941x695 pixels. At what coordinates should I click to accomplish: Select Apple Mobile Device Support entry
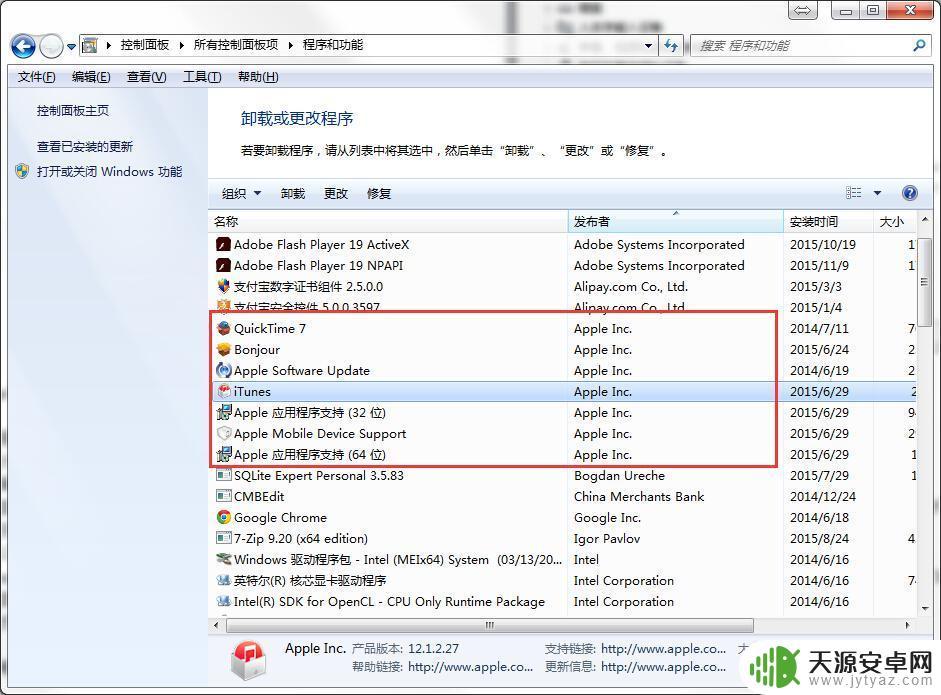tap(320, 433)
